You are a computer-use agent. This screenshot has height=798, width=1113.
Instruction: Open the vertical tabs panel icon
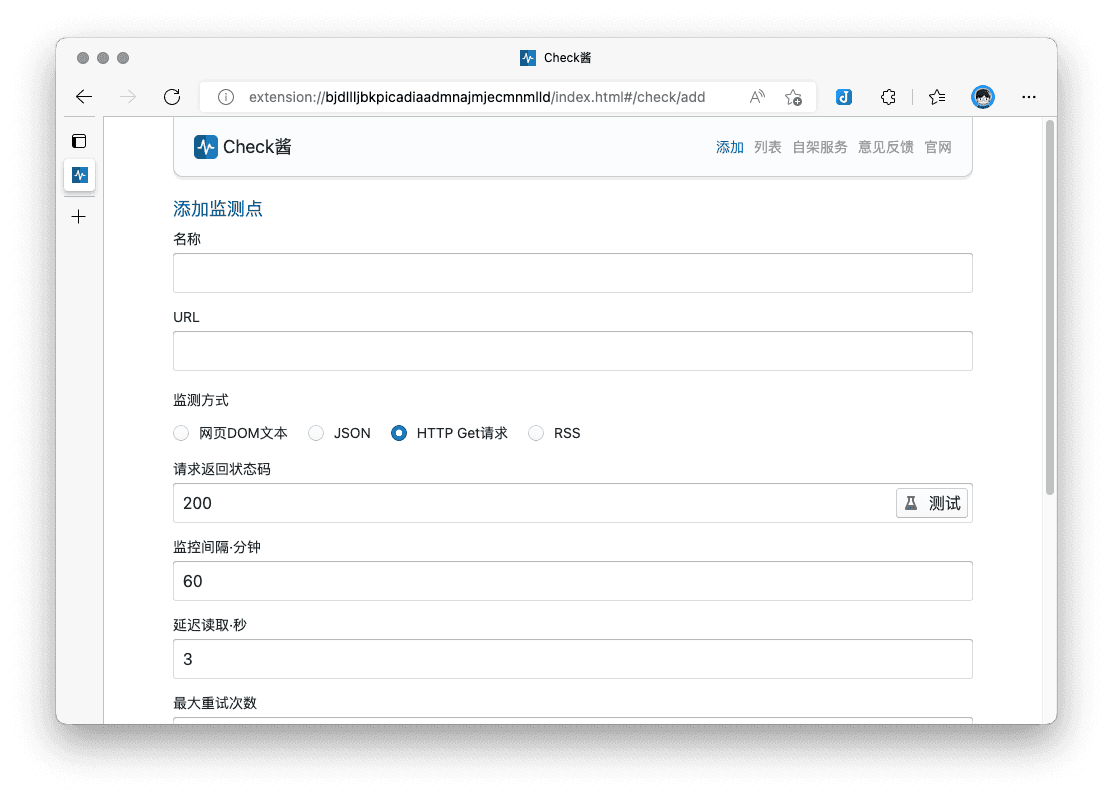click(x=80, y=141)
